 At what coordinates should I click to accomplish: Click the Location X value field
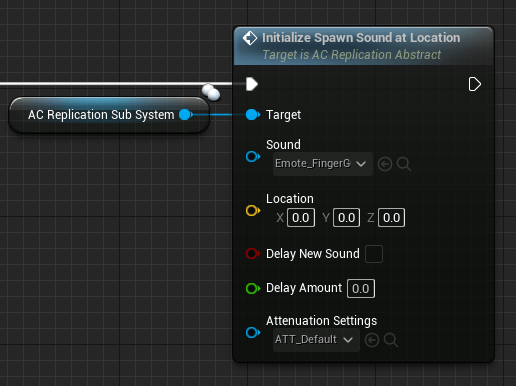[x=301, y=218]
